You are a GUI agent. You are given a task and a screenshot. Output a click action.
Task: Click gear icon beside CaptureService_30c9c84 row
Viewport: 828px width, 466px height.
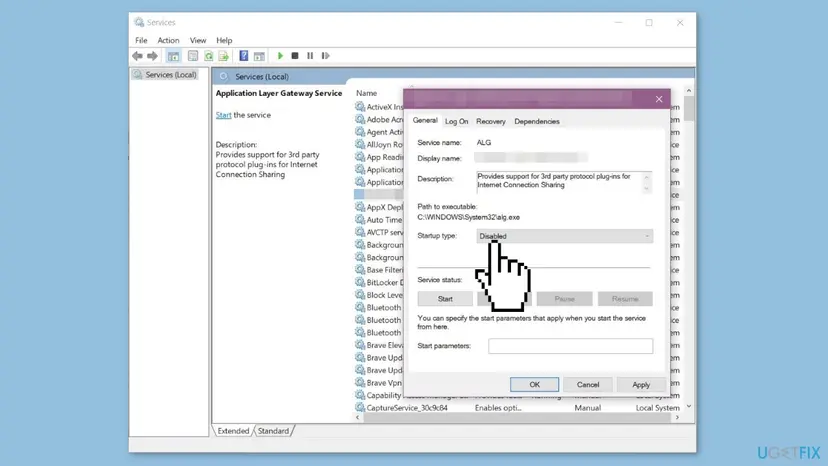(360, 408)
